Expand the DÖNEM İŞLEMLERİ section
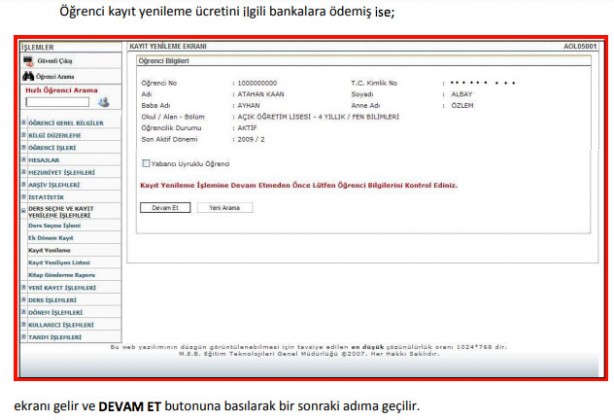 coord(23,312)
